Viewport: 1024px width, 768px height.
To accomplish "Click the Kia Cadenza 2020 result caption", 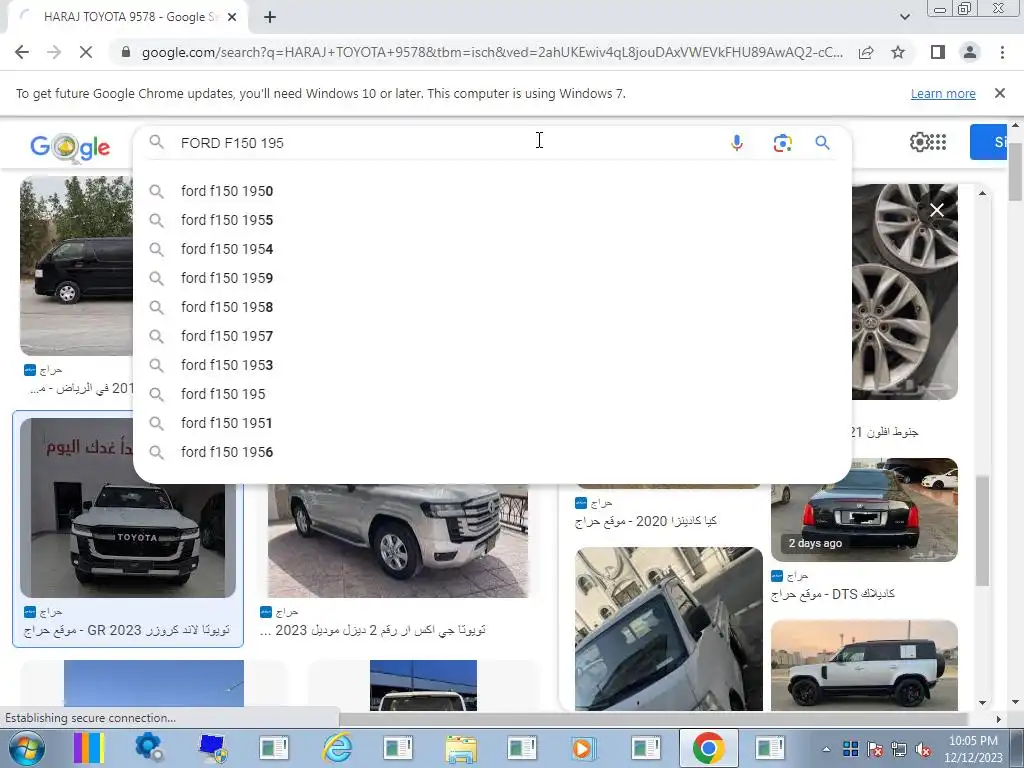I will (x=646, y=521).
